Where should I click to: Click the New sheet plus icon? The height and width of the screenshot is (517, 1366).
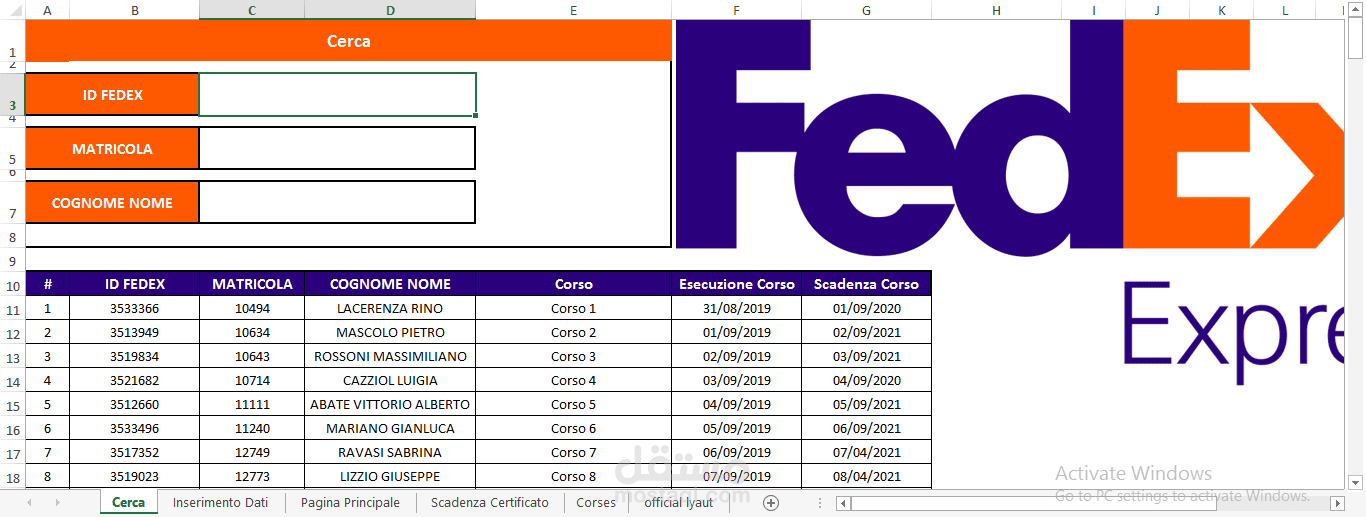(770, 502)
